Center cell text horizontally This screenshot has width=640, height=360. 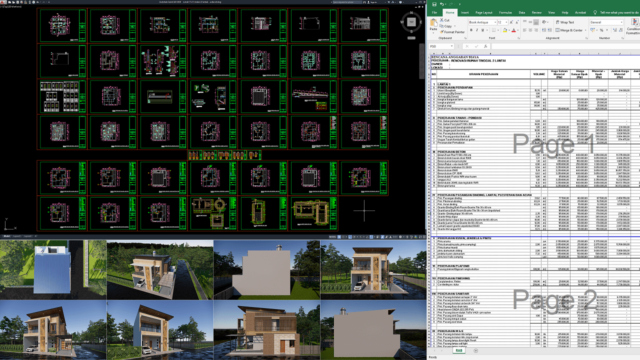[530, 30]
